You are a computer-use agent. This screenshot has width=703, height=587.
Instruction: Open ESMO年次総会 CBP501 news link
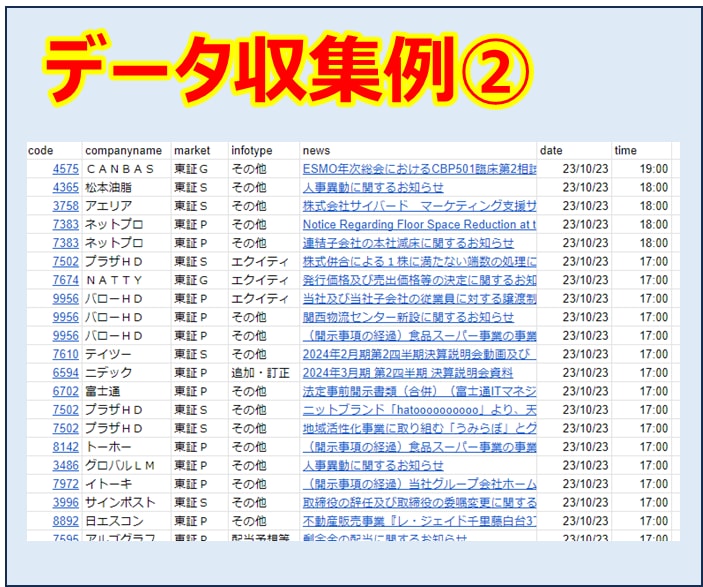(419, 169)
